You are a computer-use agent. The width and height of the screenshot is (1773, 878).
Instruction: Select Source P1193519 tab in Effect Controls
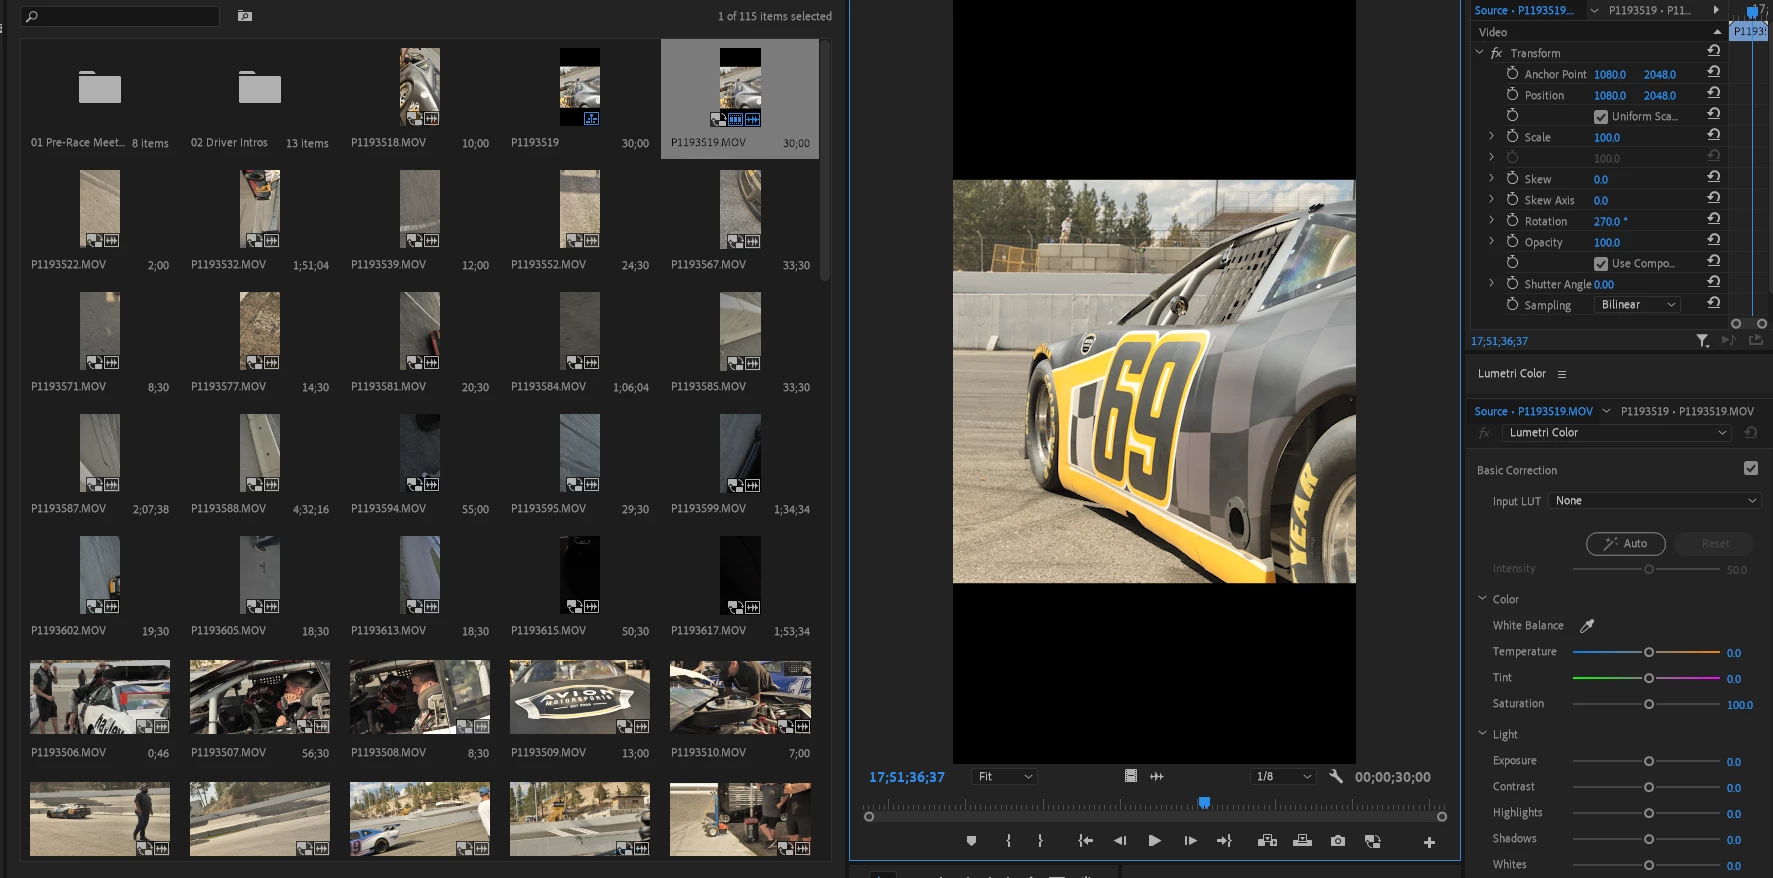click(1523, 11)
